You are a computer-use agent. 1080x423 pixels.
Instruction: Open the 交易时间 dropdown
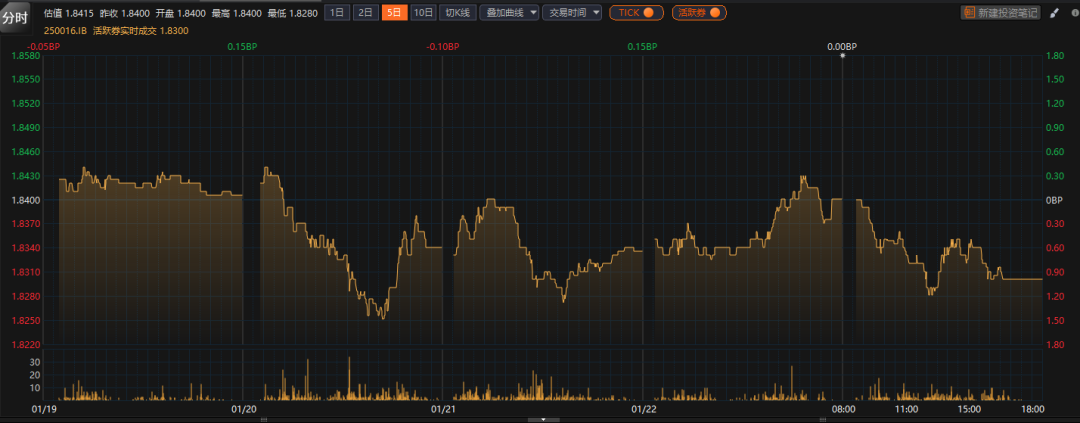tap(574, 13)
